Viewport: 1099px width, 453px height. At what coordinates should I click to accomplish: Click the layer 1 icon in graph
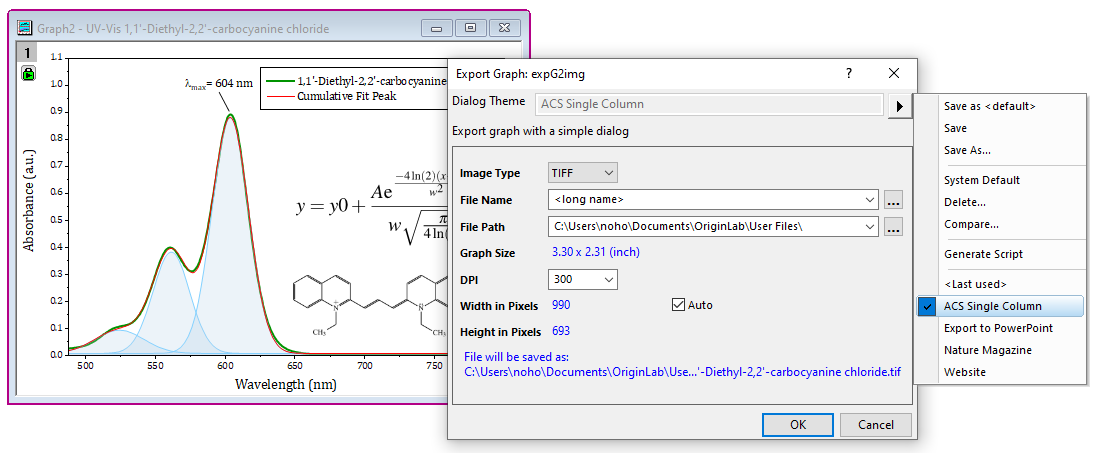(x=28, y=53)
